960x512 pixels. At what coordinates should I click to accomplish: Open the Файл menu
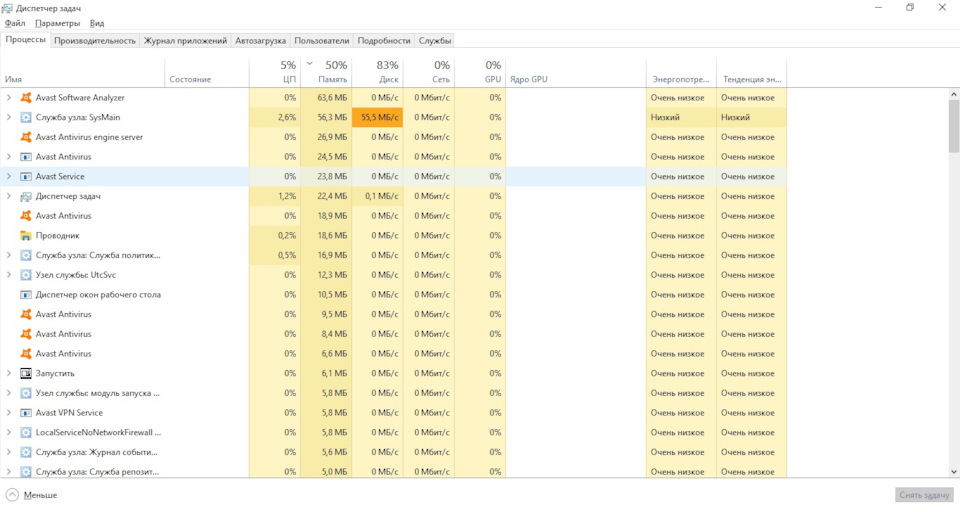pyautogui.click(x=15, y=23)
